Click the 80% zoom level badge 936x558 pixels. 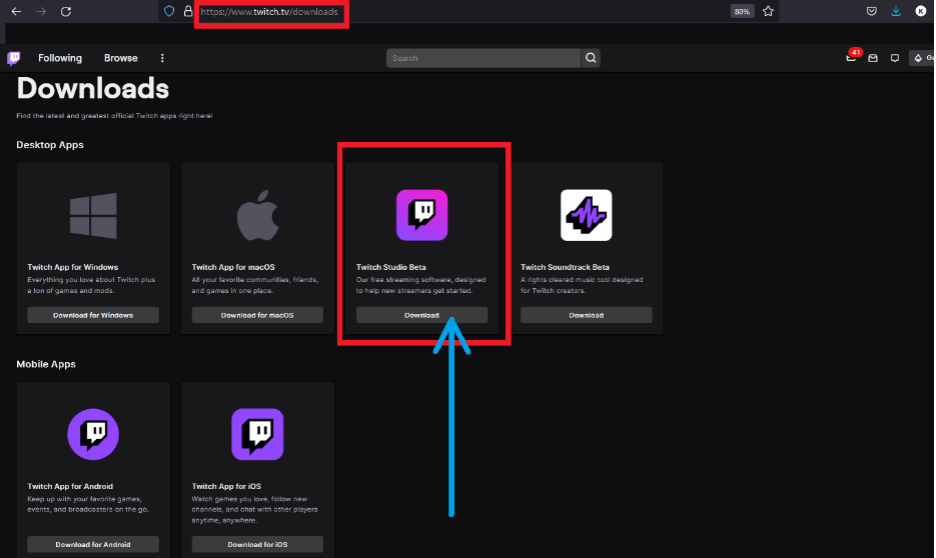(741, 11)
